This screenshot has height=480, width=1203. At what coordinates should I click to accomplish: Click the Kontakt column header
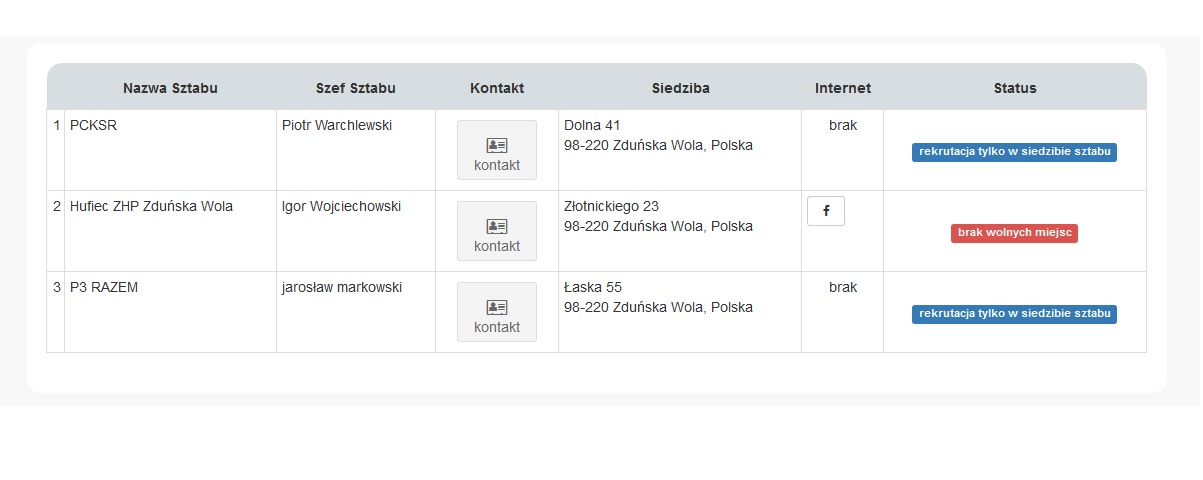[497, 88]
